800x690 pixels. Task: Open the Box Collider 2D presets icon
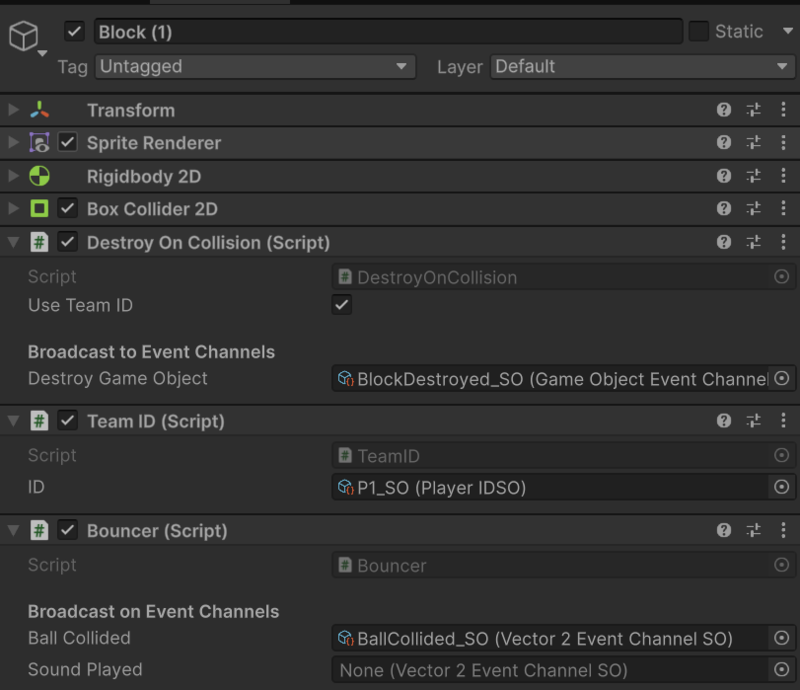[754, 208]
